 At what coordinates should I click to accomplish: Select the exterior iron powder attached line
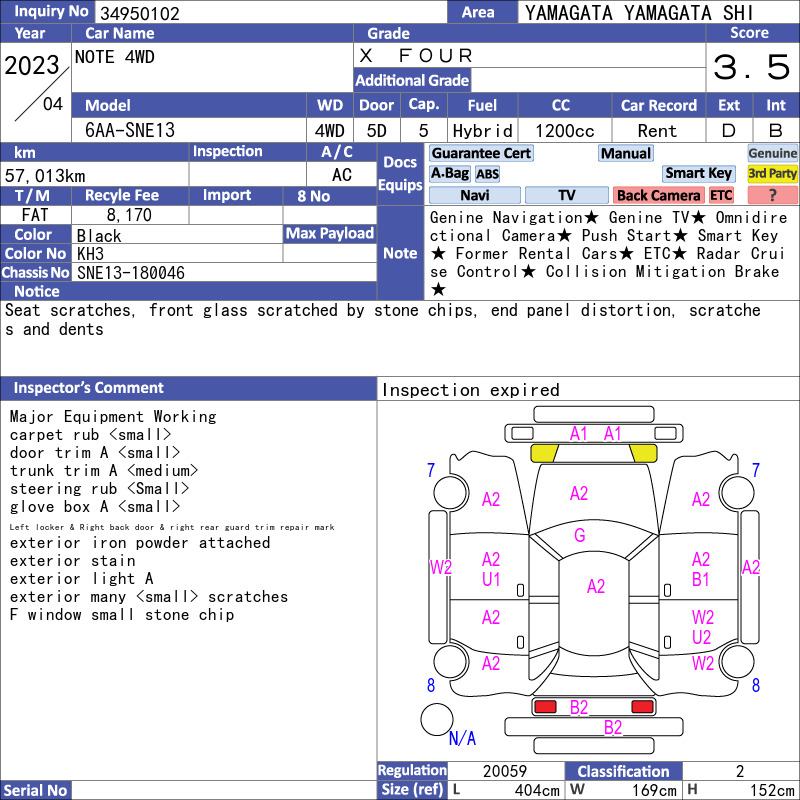pyautogui.click(x=140, y=542)
